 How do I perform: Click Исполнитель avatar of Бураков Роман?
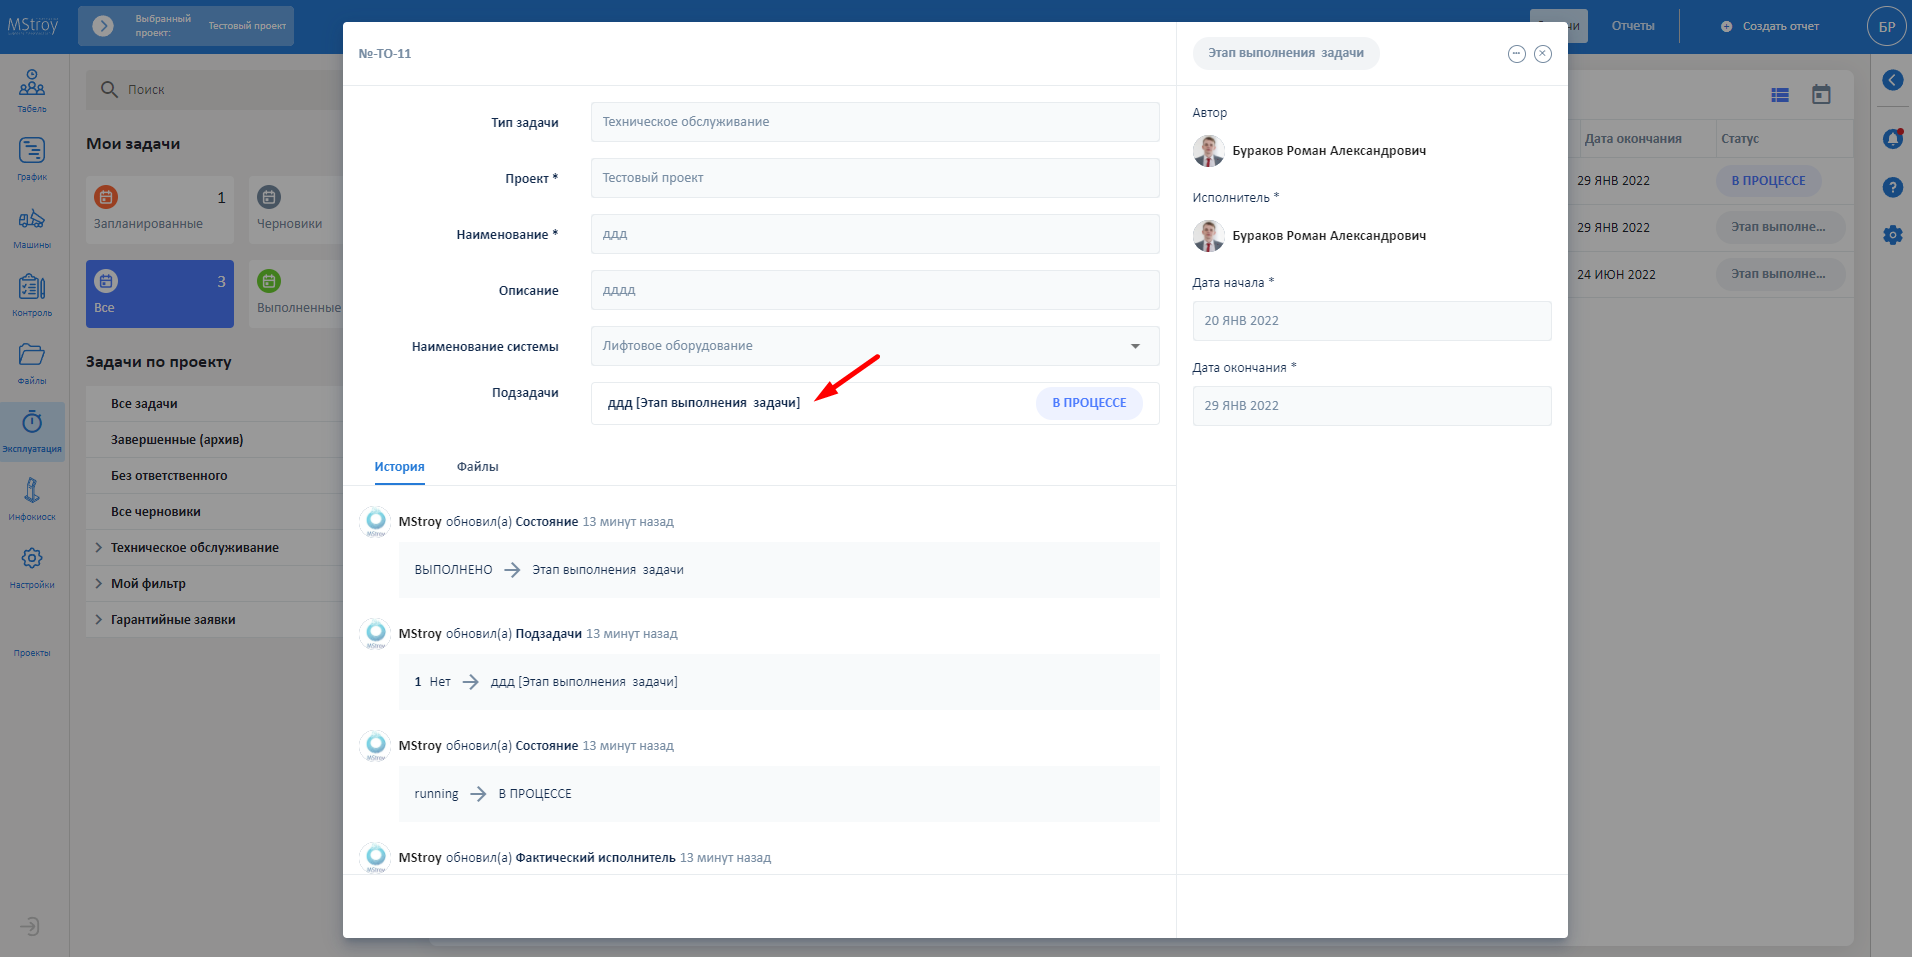1208,236
